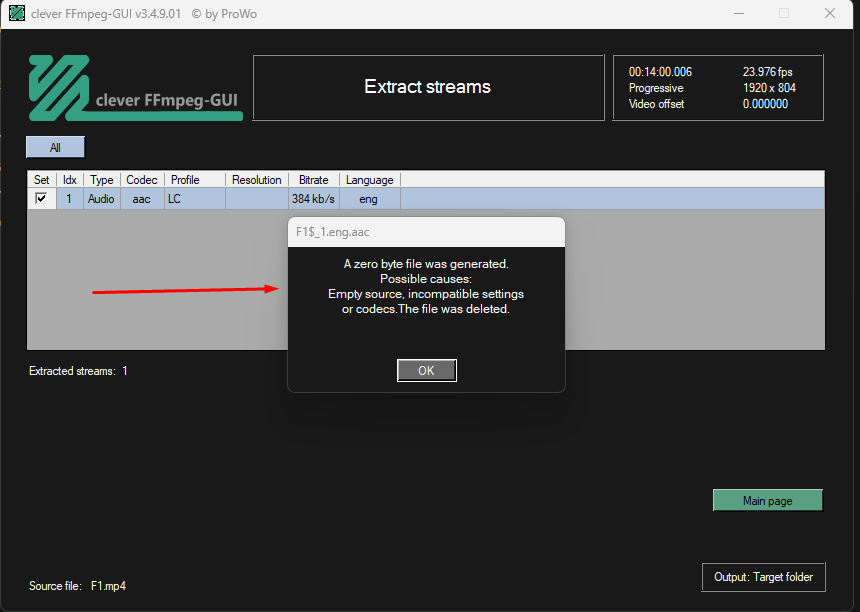This screenshot has width=860, height=612.
Task: Select the eng language cell
Action: pos(369,199)
